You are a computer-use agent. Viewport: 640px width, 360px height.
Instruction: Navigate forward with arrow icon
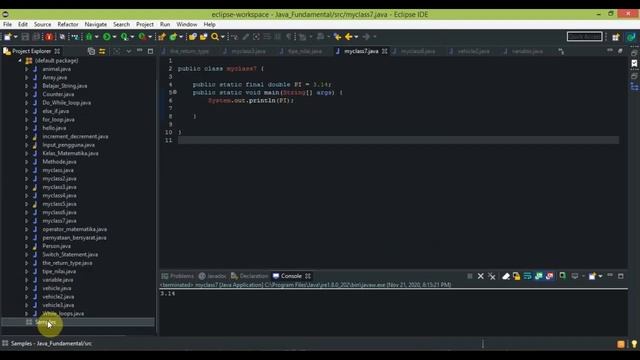[366, 37]
